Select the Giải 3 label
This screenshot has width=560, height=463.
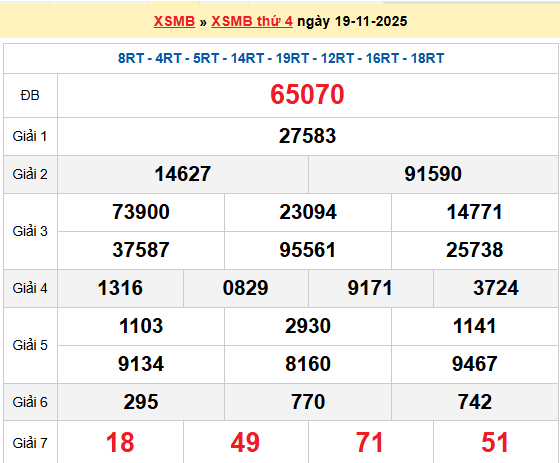click(30, 231)
